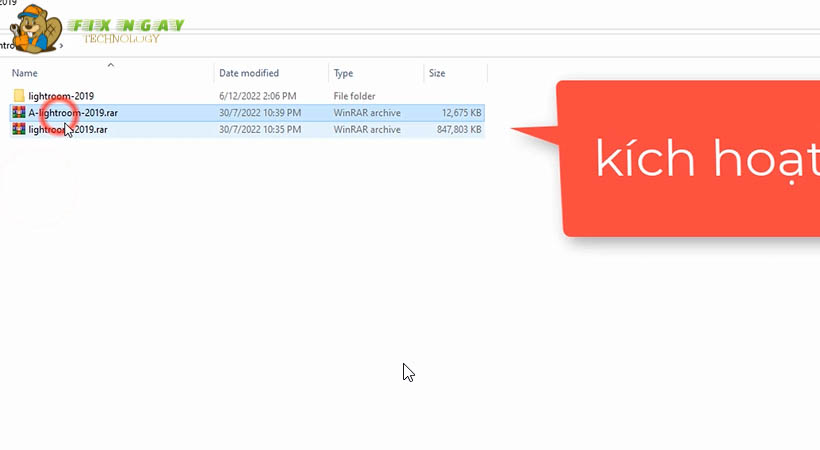Select the lightroom-2019 folder name
Image resolution: width=820 pixels, height=450 pixels.
click(x=61, y=96)
